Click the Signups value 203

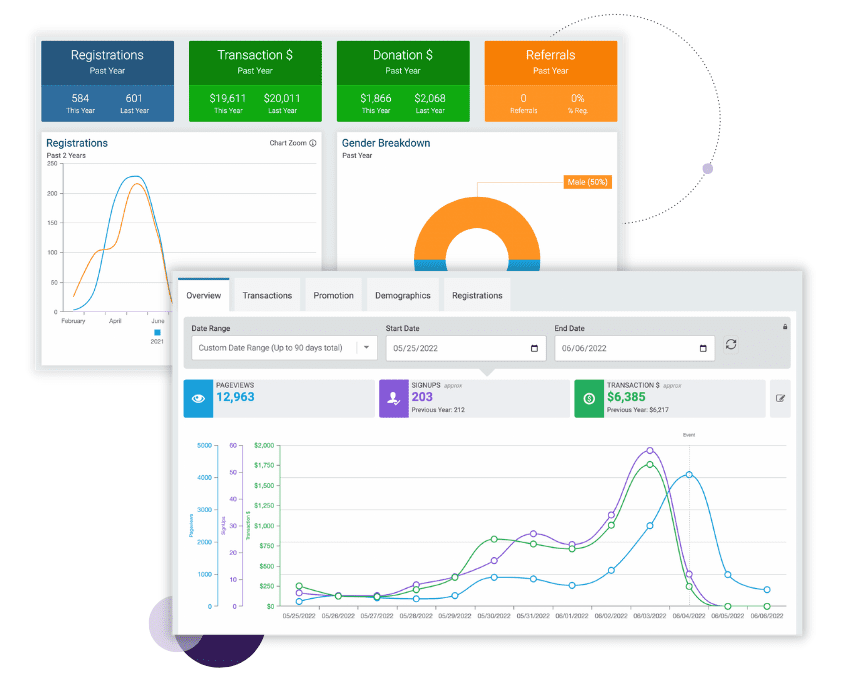[422, 397]
